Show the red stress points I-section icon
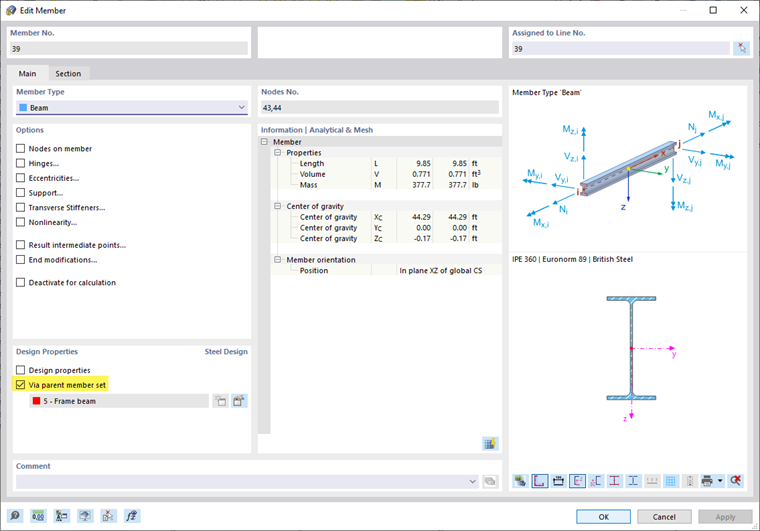This screenshot has height=531, width=760. pyautogui.click(x=615, y=481)
